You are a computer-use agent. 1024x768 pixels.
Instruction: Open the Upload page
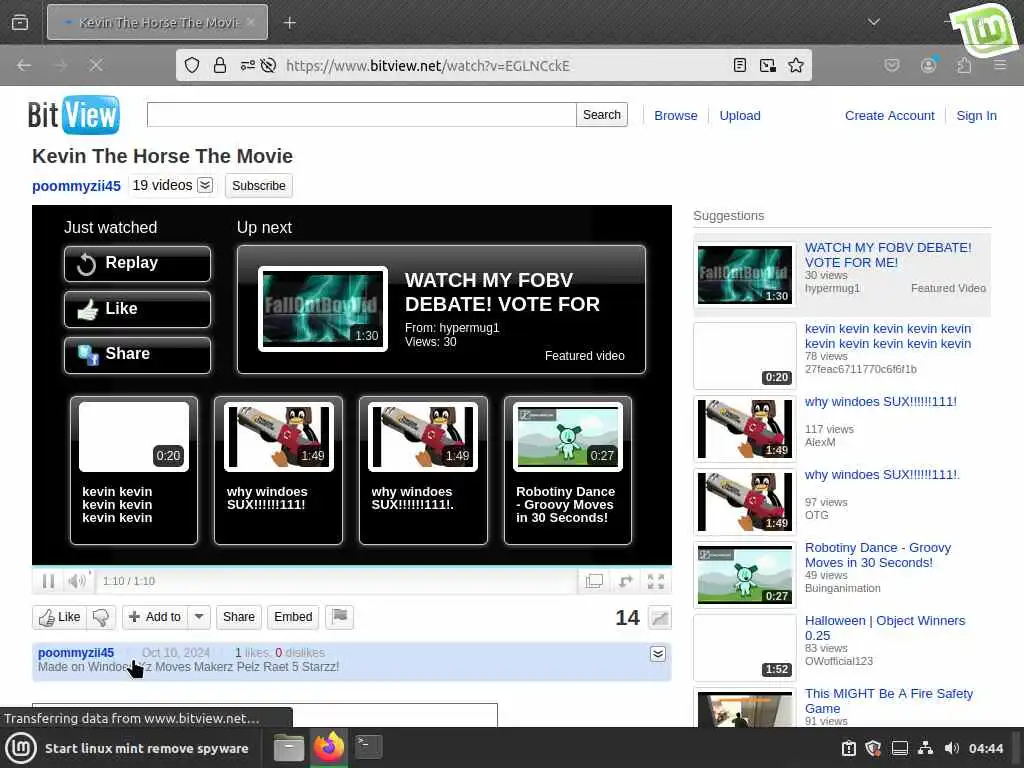pos(739,116)
